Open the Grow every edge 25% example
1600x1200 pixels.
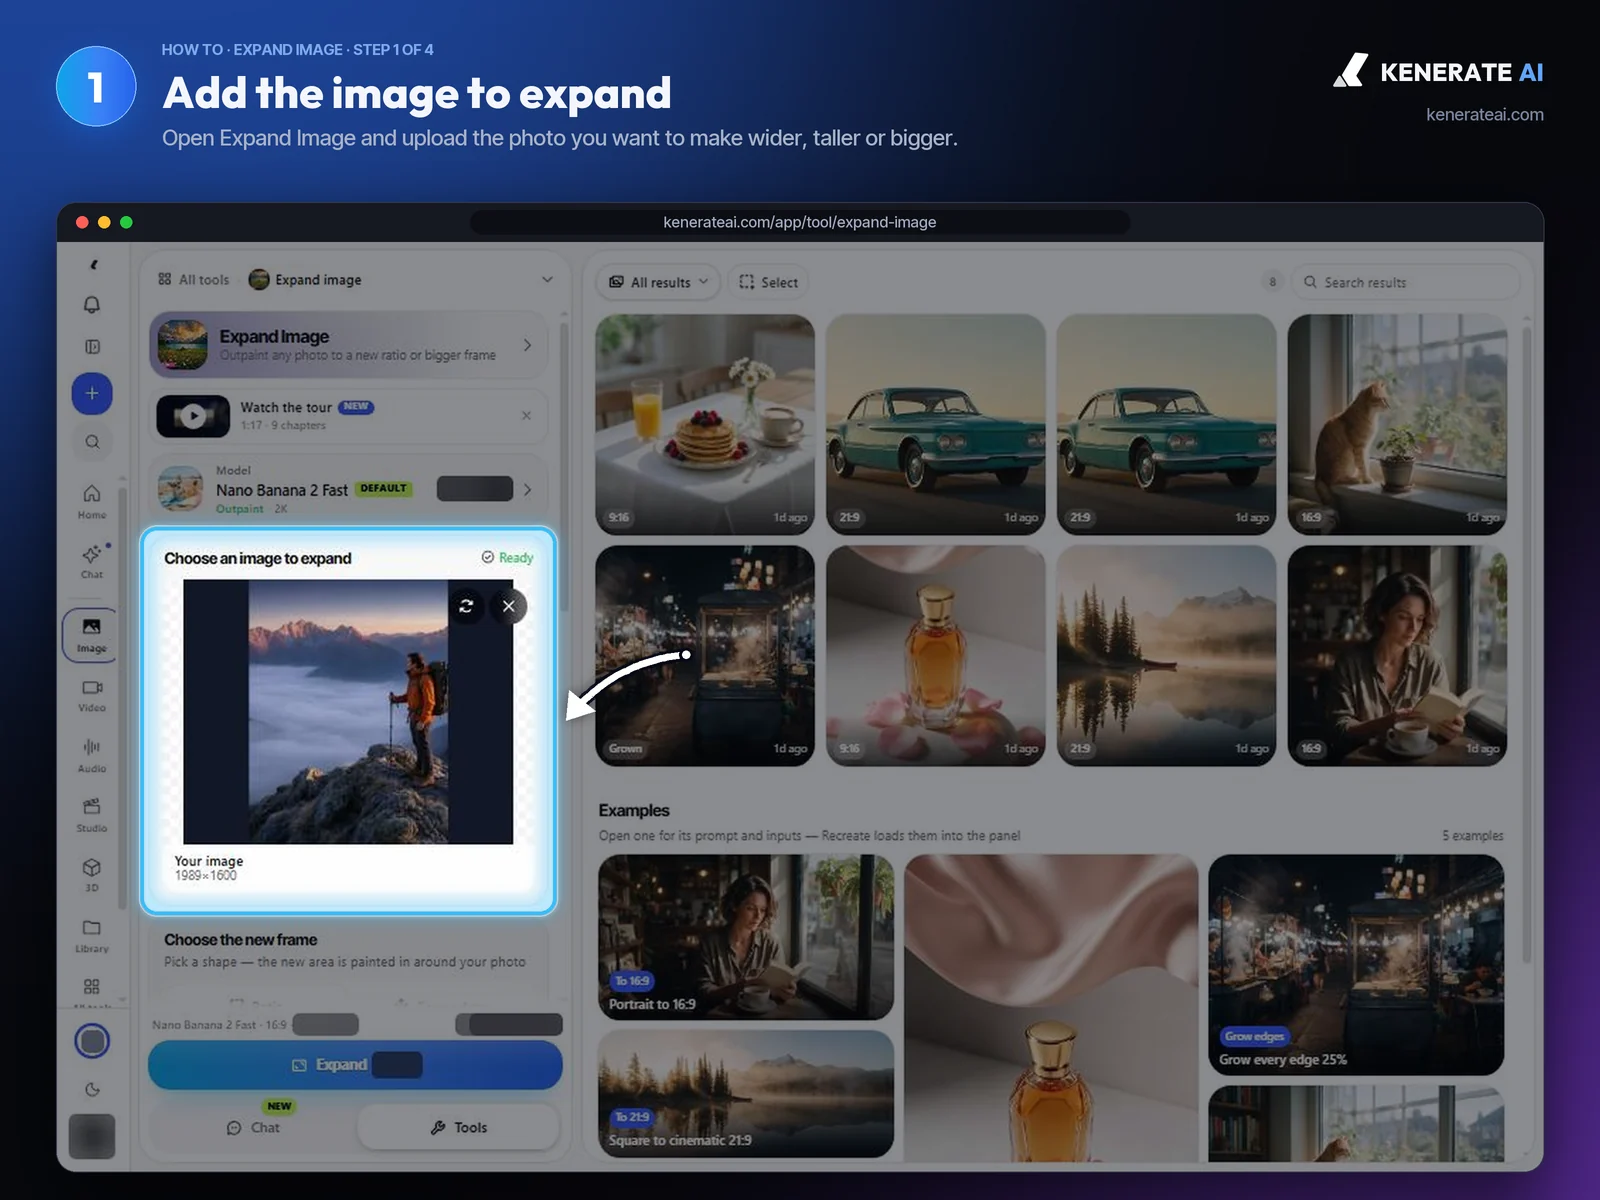coord(1356,965)
